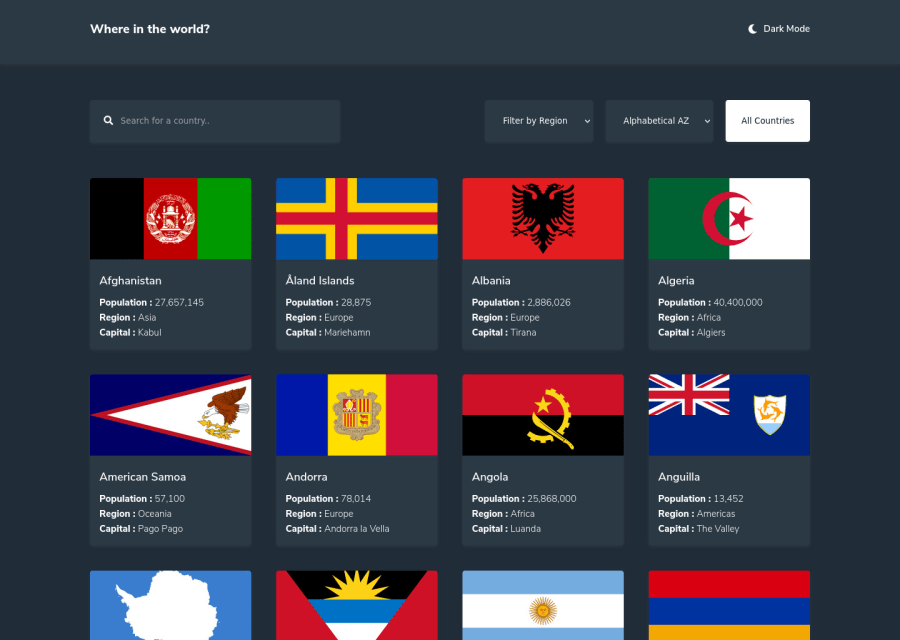Open the American Samoa flag image
This screenshot has width=900, height=640.
(170, 415)
